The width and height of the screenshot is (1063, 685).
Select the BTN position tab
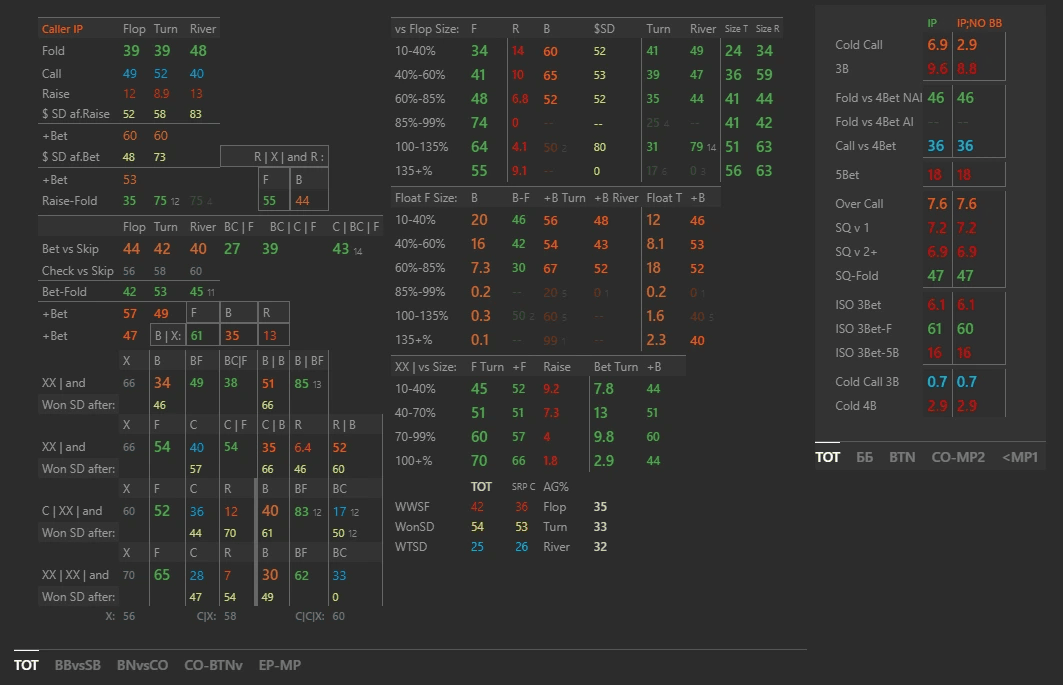coord(902,457)
